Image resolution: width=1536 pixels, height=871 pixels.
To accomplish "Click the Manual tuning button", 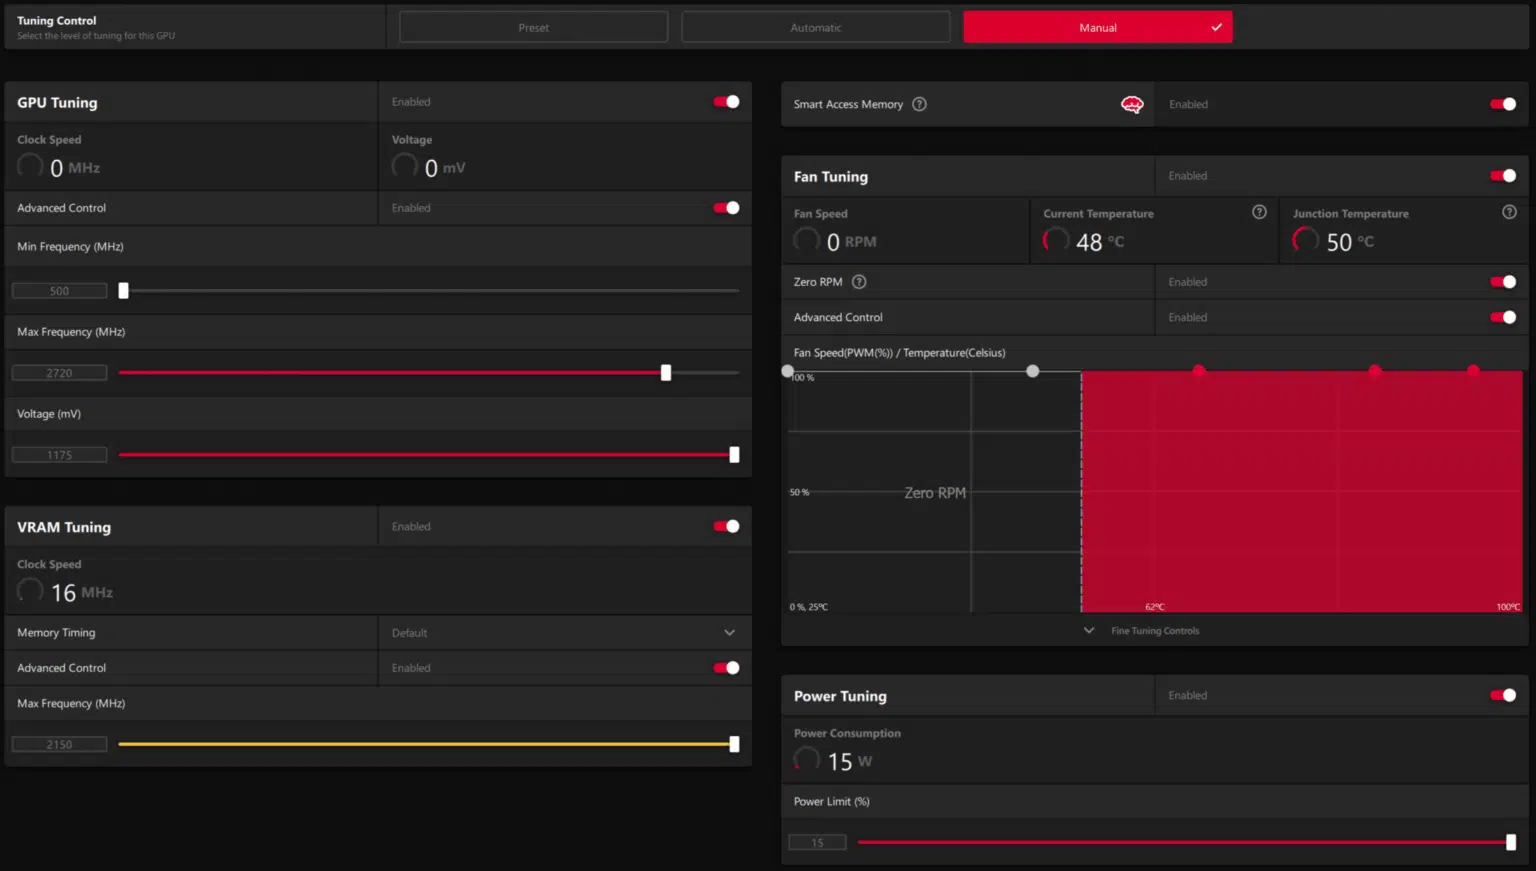I will (1098, 27).
